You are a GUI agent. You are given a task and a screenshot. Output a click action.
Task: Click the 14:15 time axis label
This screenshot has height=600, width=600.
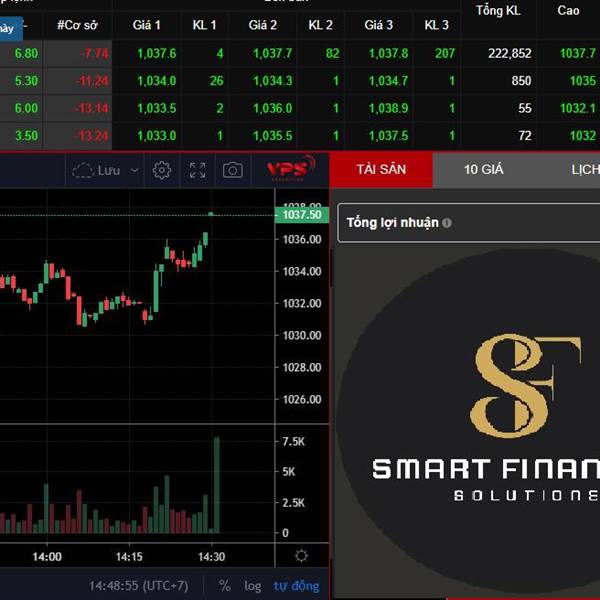(x=129, y=556)
